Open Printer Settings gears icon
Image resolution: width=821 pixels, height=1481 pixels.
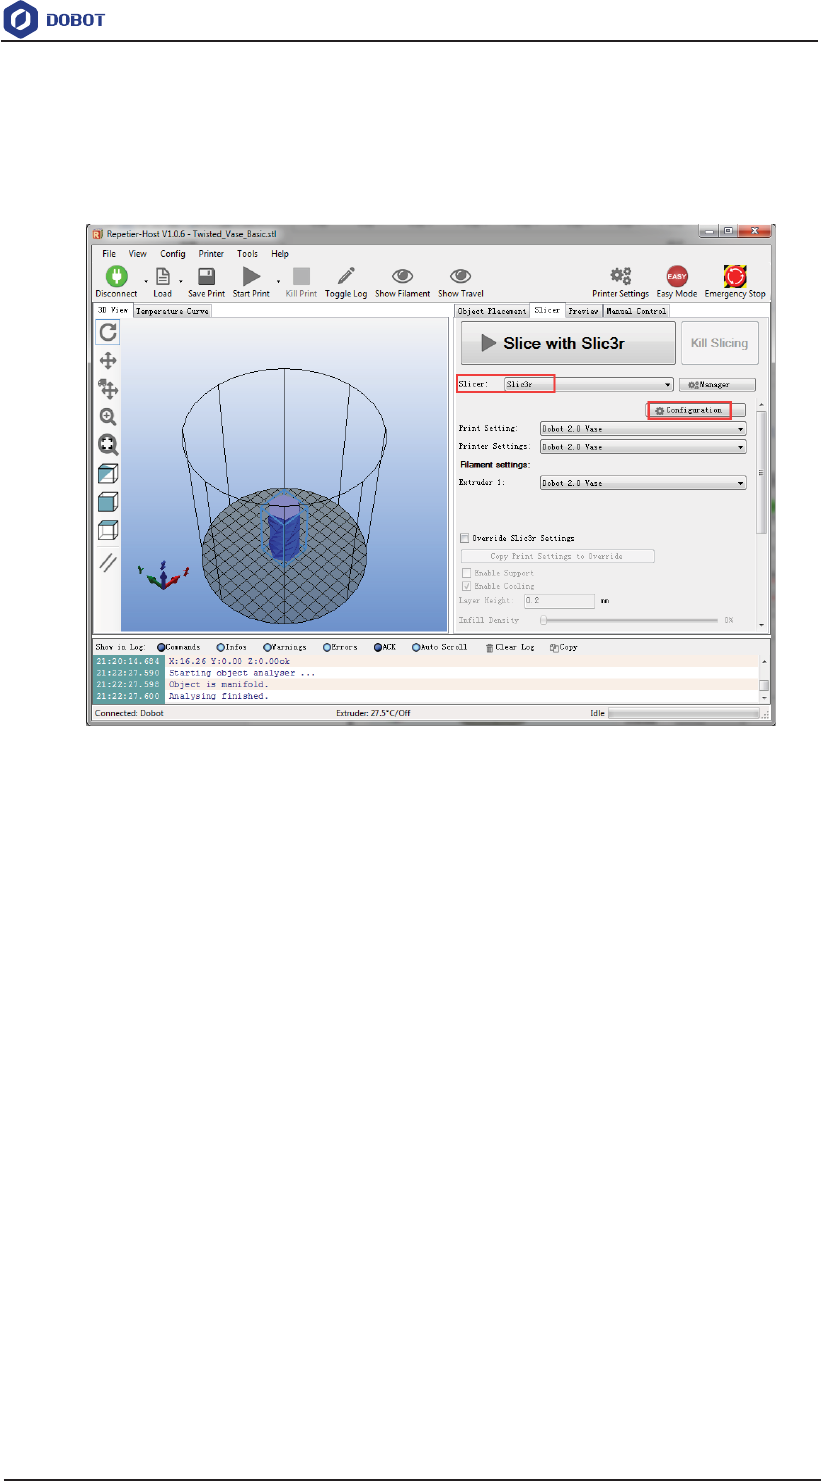[621, 276]
